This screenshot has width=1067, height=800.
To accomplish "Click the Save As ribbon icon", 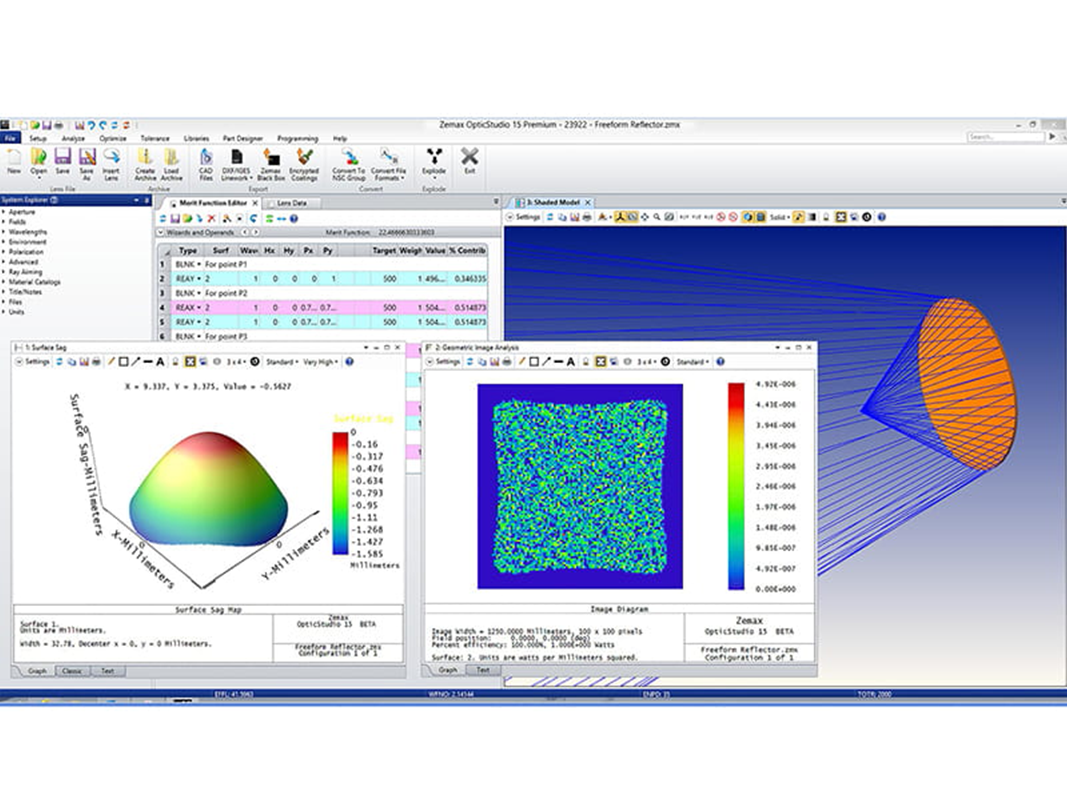I will (86, 165).
